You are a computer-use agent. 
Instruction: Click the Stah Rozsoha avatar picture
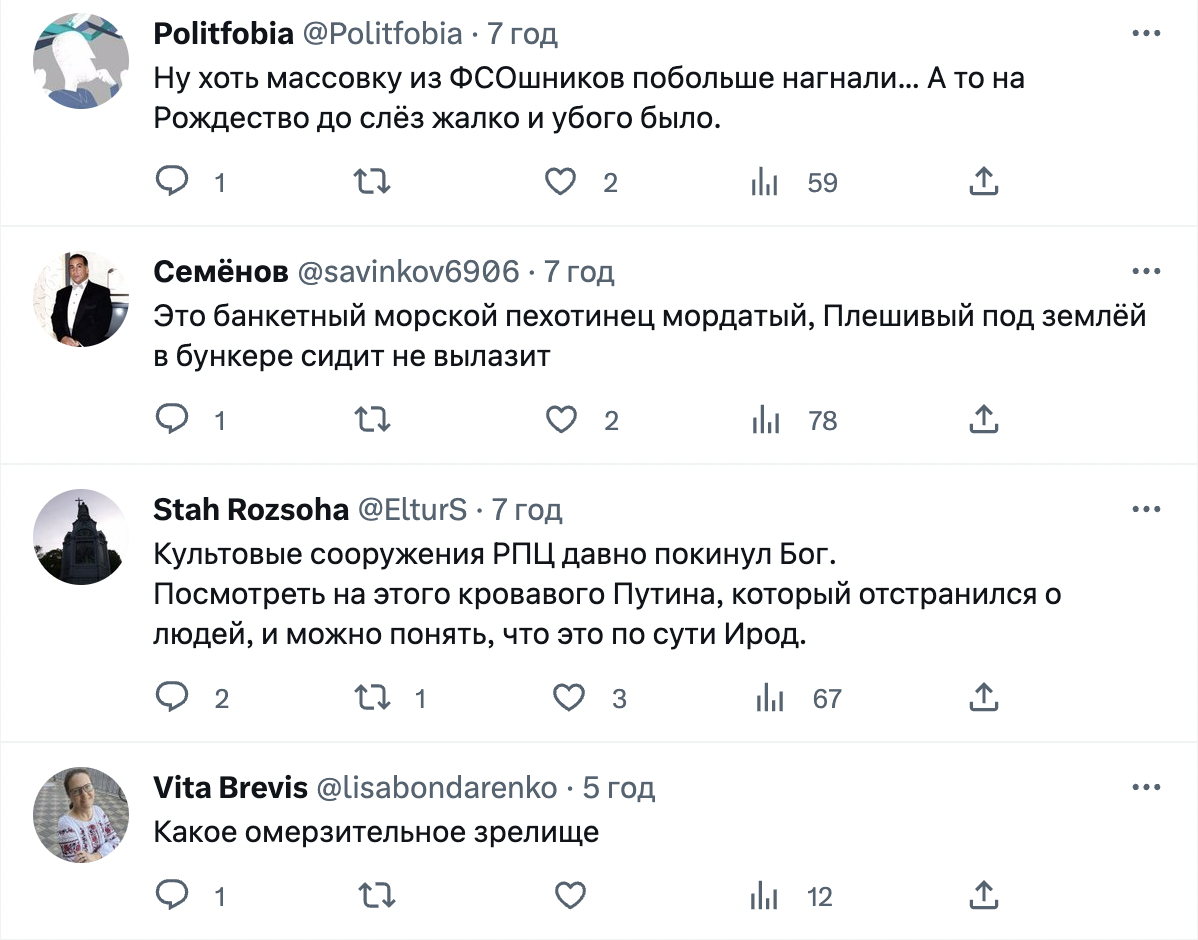click(x=81, y=537)
